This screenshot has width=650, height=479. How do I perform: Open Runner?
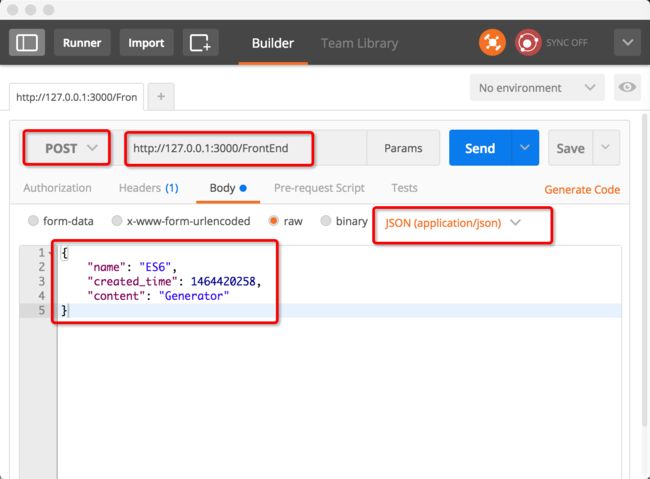[82, 42]
